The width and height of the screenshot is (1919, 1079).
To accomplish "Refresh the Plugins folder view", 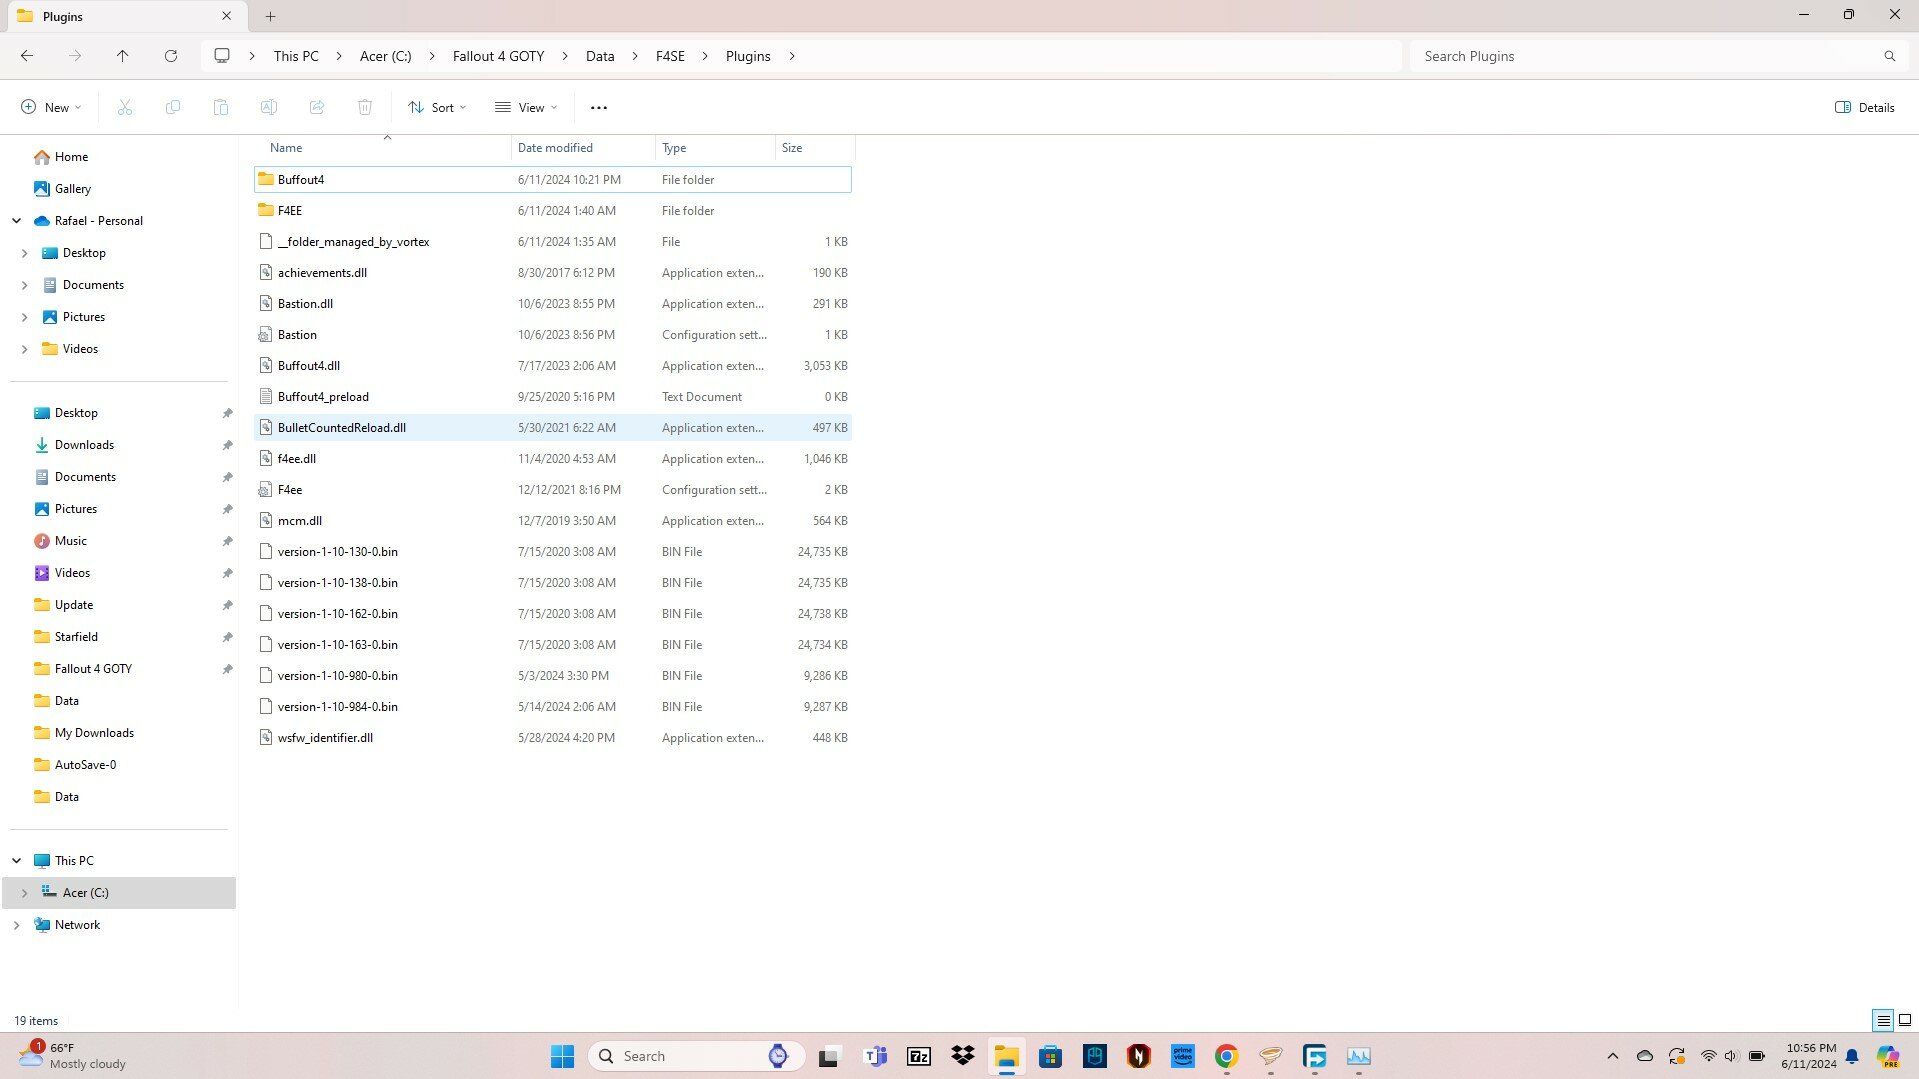I will coord(171,56).
